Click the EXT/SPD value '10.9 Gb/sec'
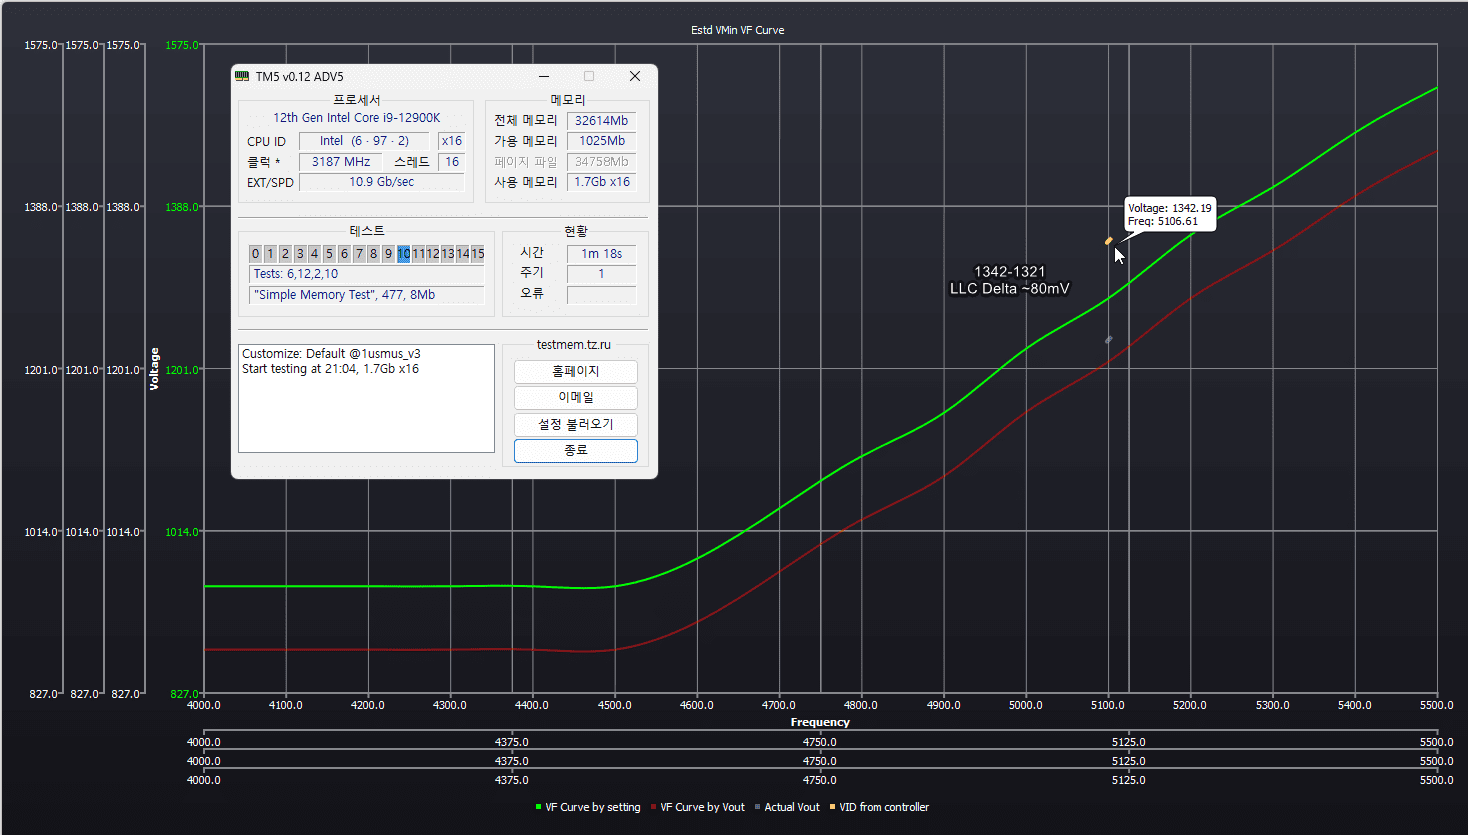The image size is (1468, 835). click(x=381, y=182)
